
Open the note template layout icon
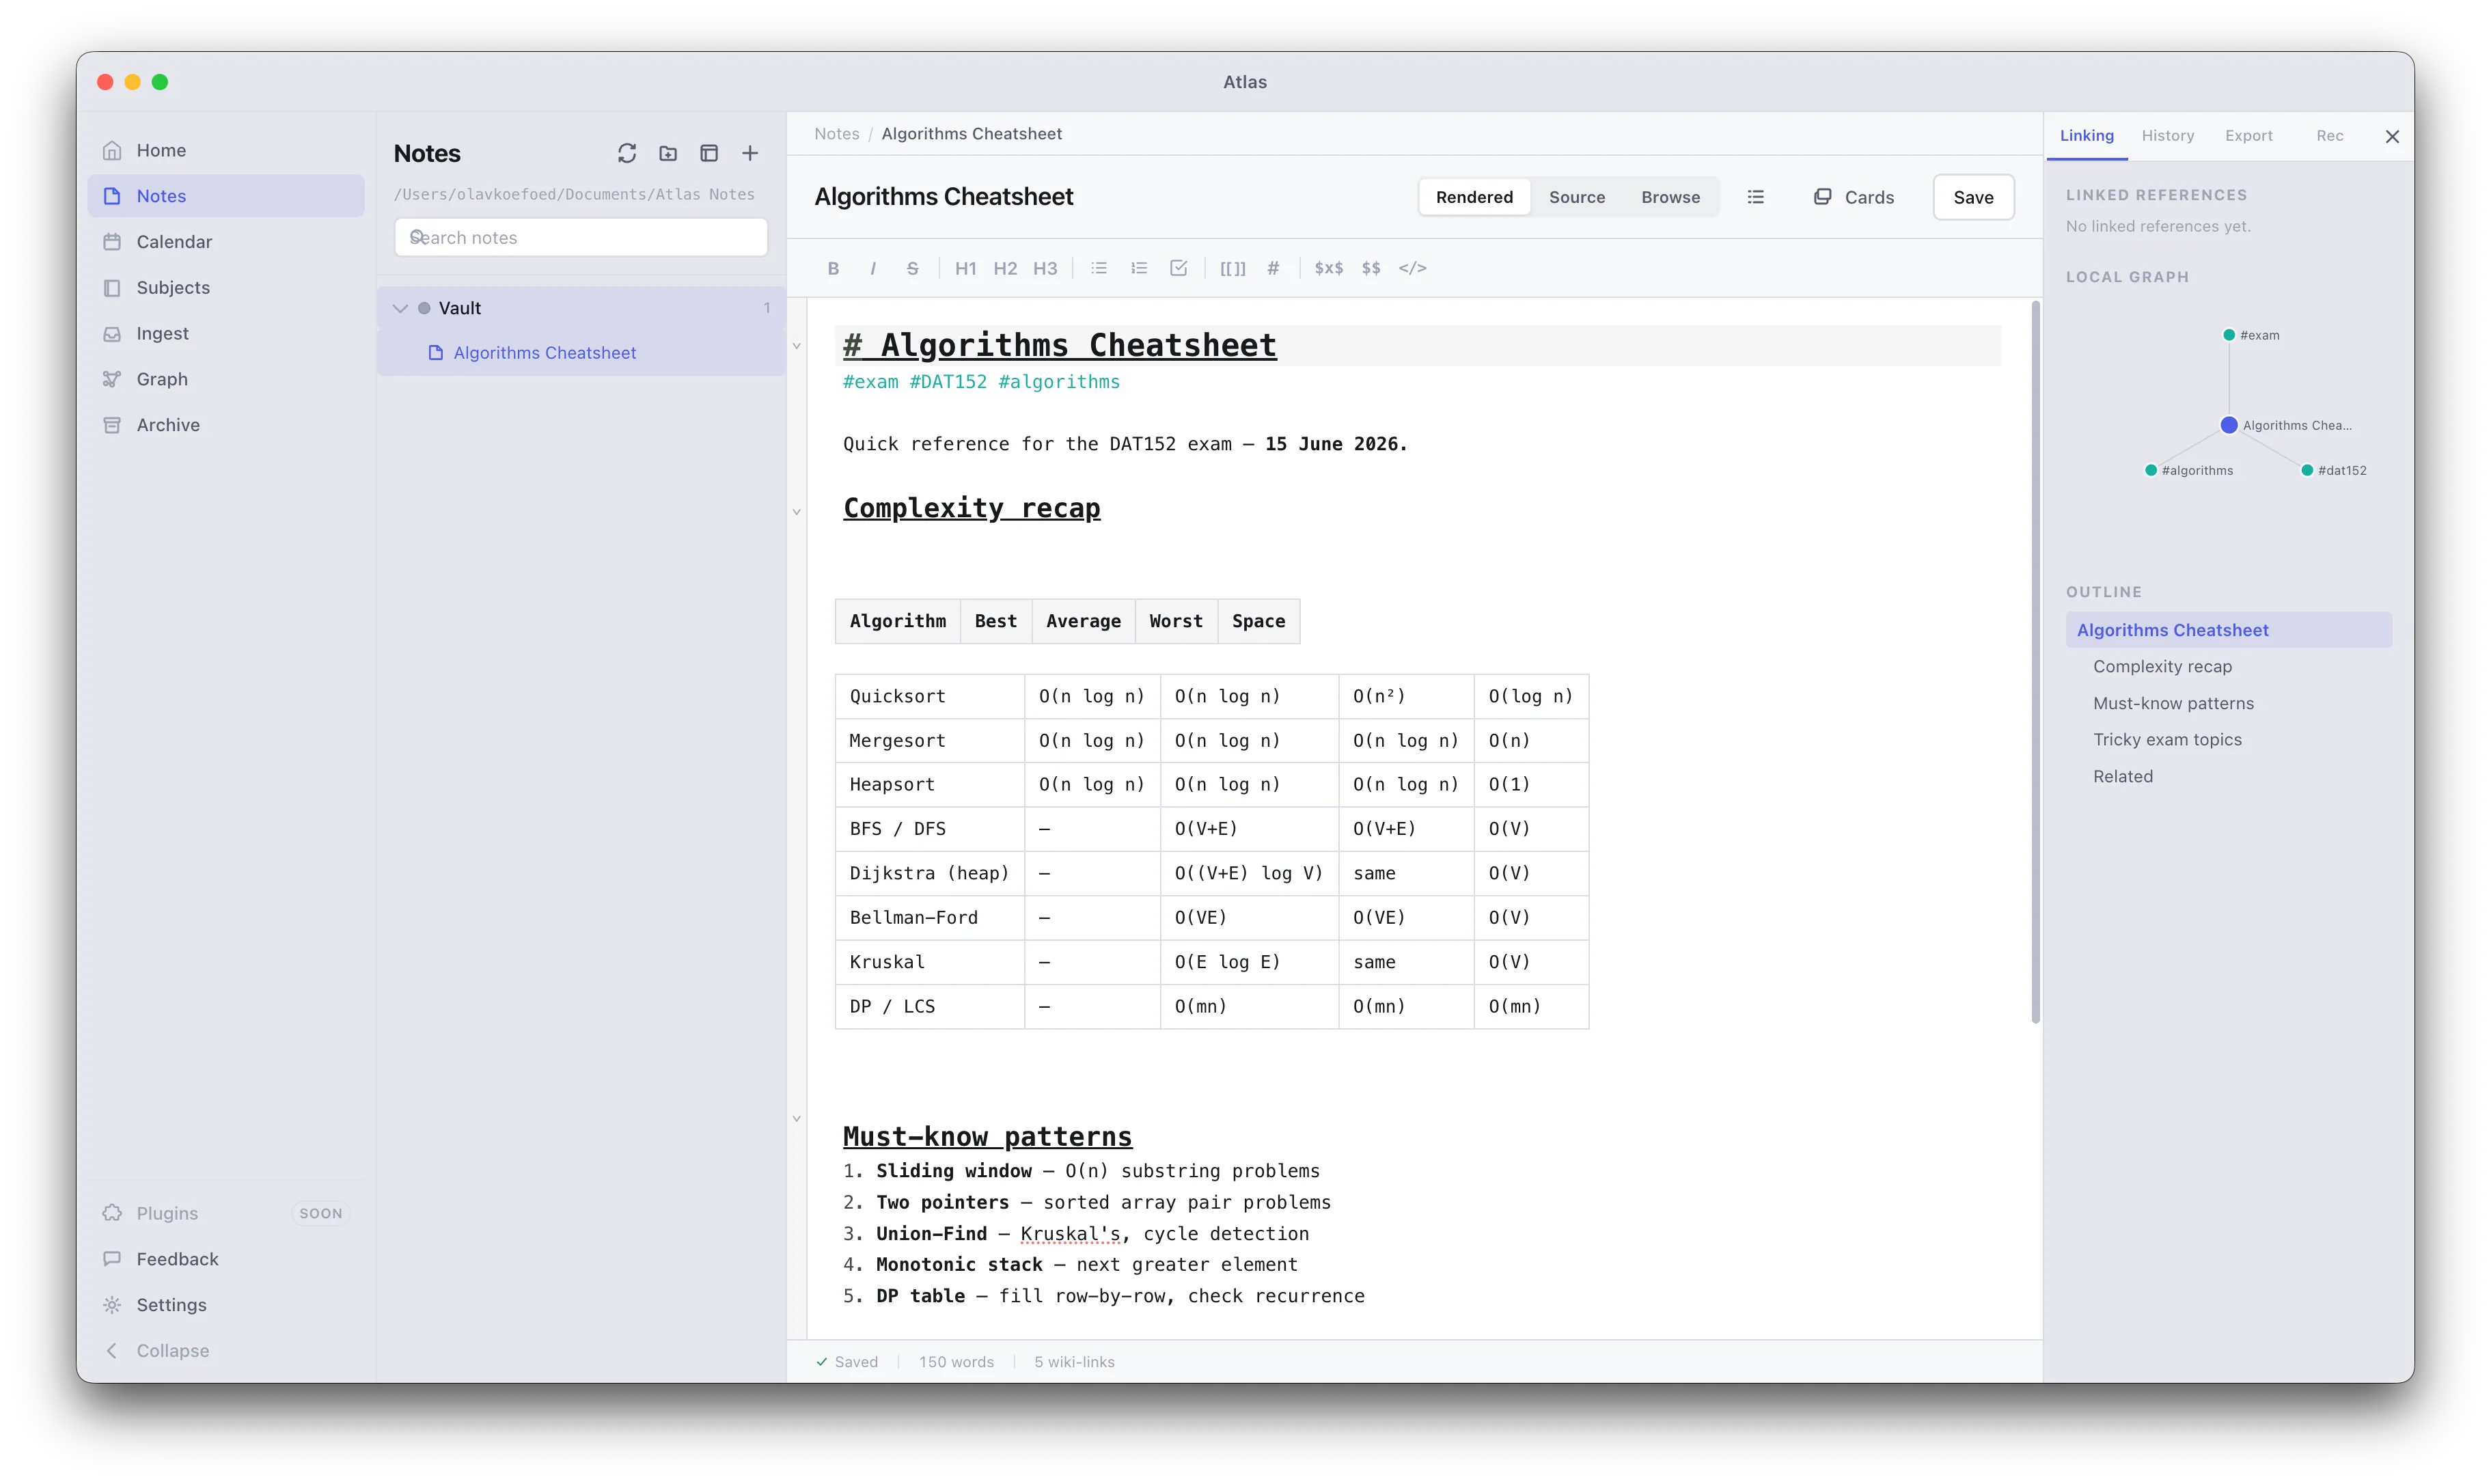[x=709, y=153]
